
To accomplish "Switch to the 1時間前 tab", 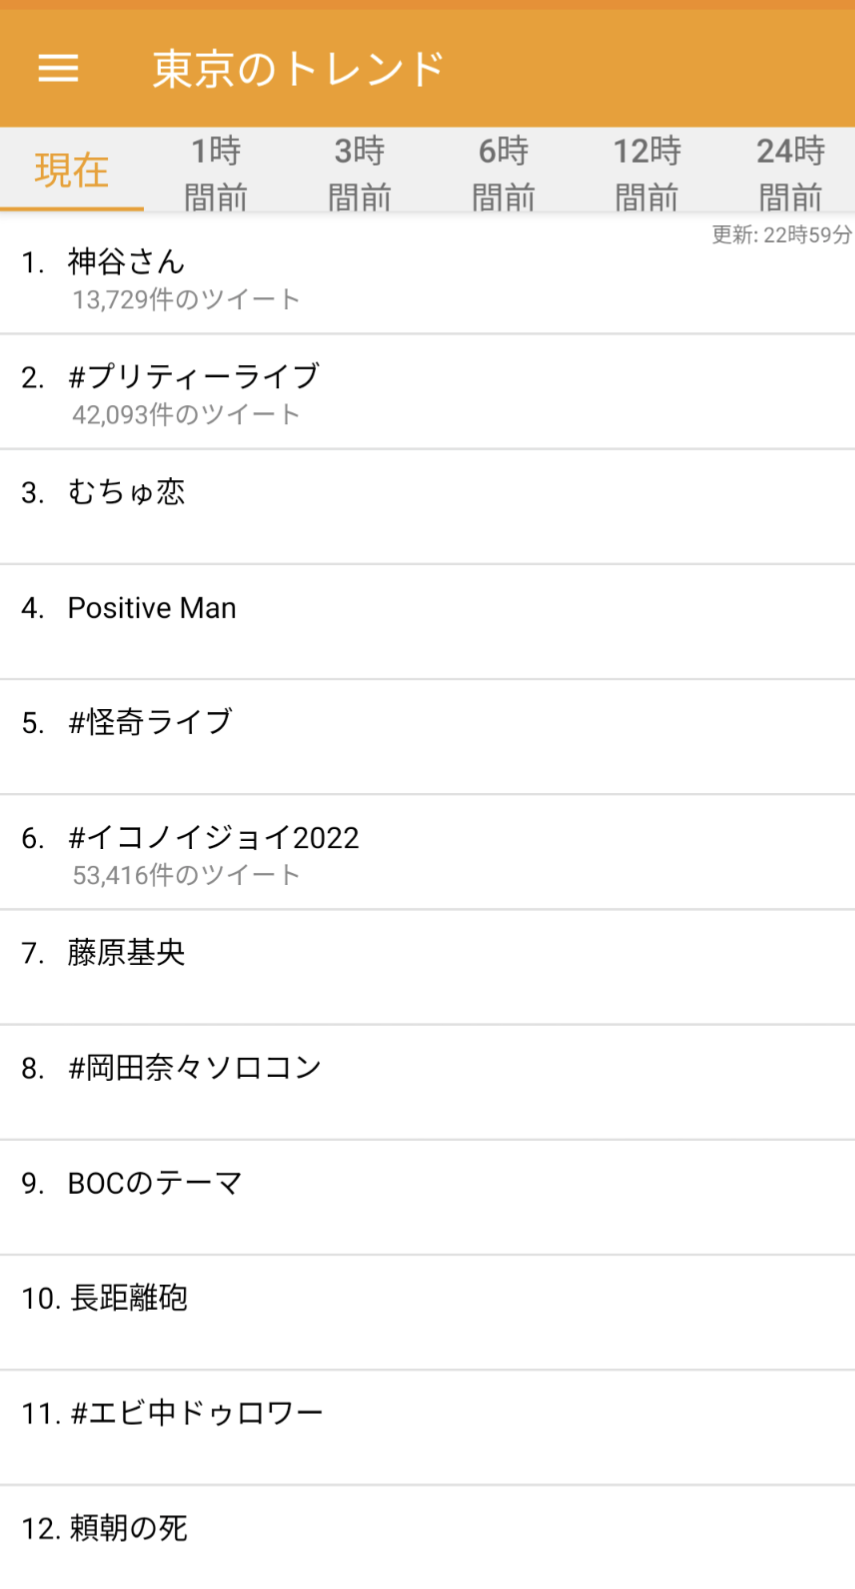I will (215, 172).
